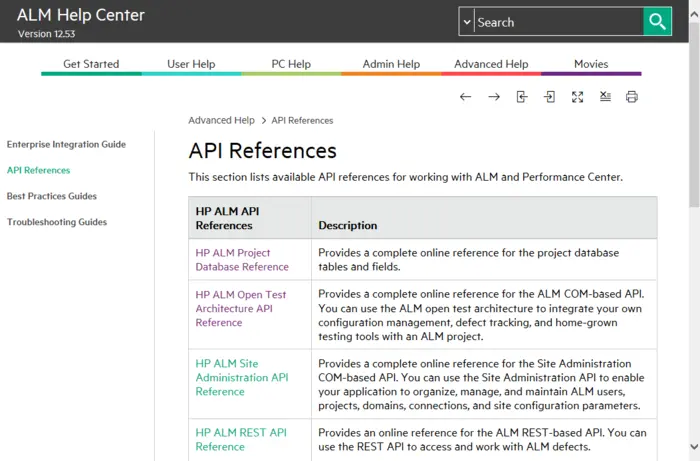This screenshot has width=700, height=461.
Task: Open HP ALM Site Administration API Reference
Action: (242, 378)
